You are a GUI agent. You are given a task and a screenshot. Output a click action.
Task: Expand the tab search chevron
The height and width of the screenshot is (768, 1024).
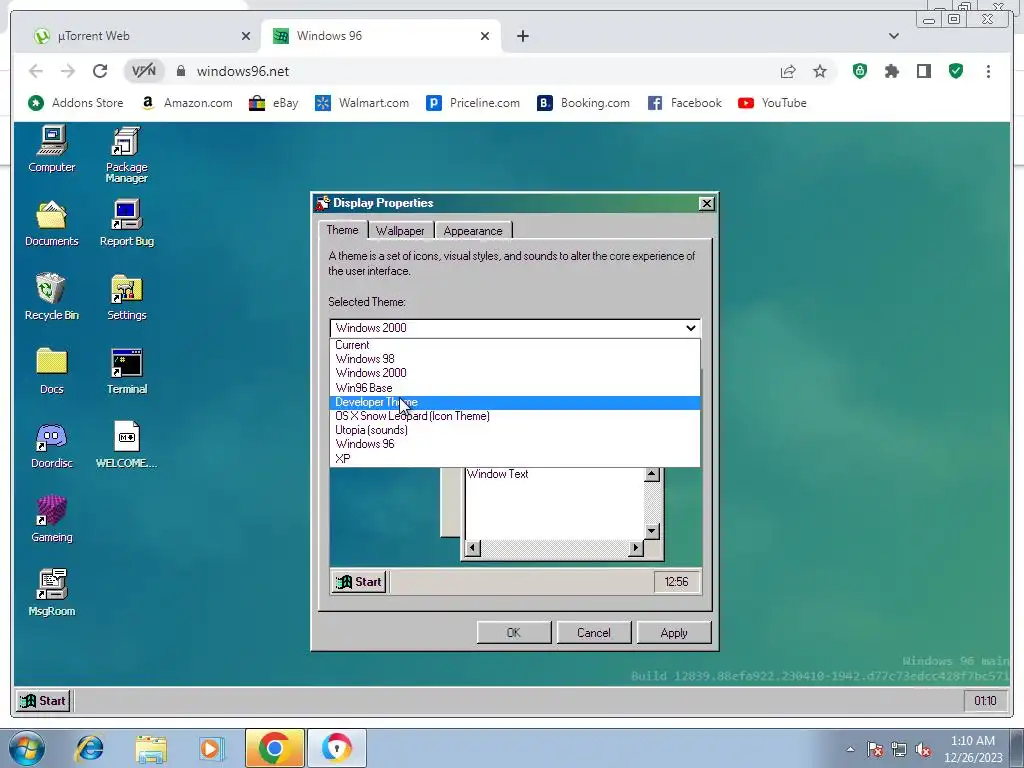pos(893,36)
